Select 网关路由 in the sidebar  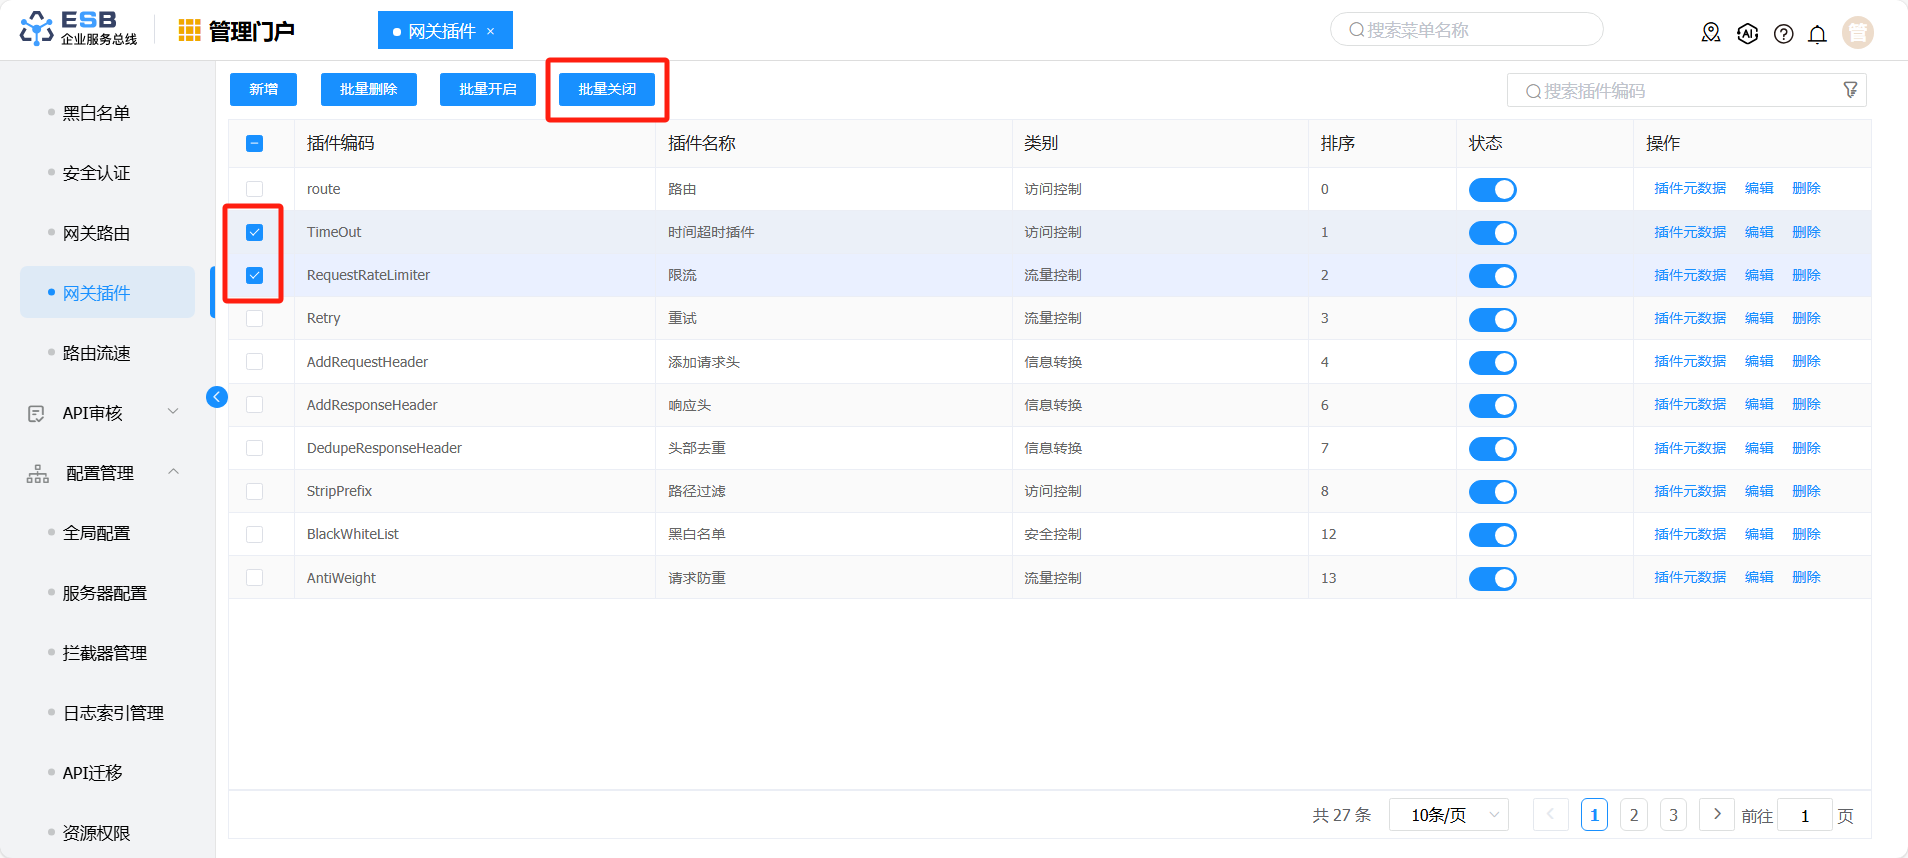click(x=96, y=233)
